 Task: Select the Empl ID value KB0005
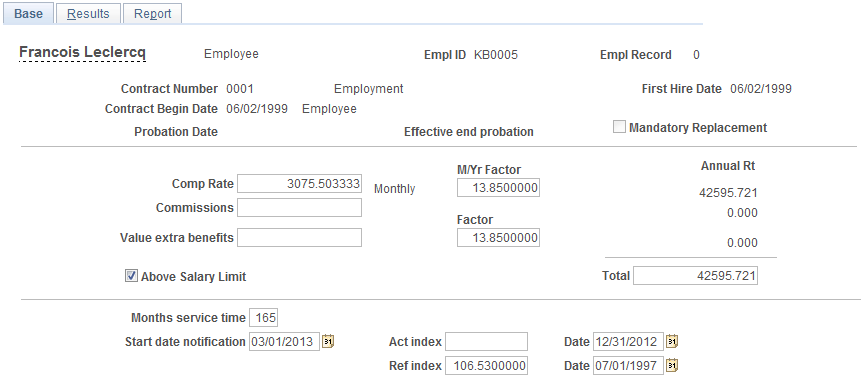pos(496,55)
